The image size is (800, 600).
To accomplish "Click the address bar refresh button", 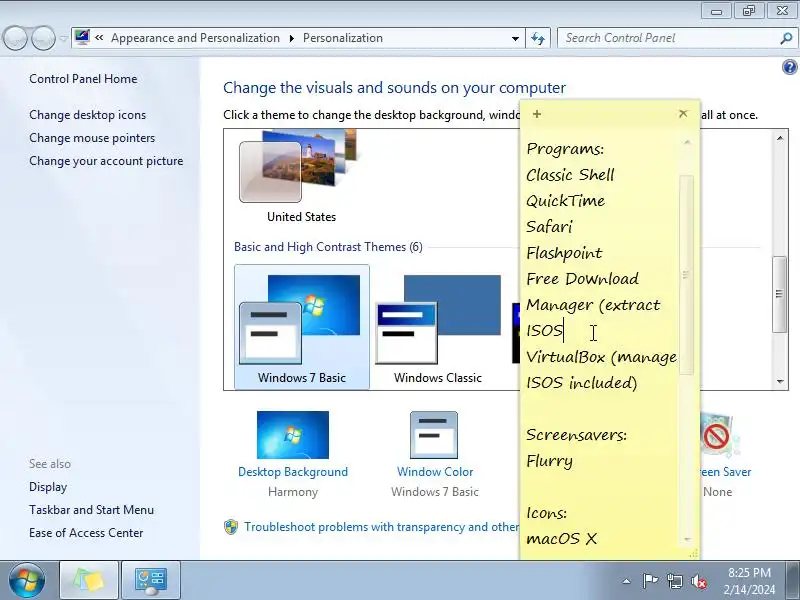I will [x=538, y=38].
